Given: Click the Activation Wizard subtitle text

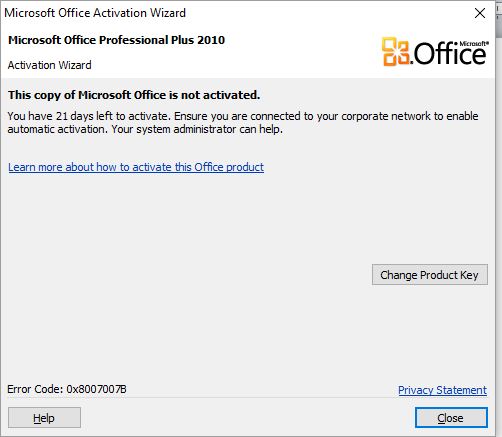Looking at the screenshot, I should pos(49,65).
